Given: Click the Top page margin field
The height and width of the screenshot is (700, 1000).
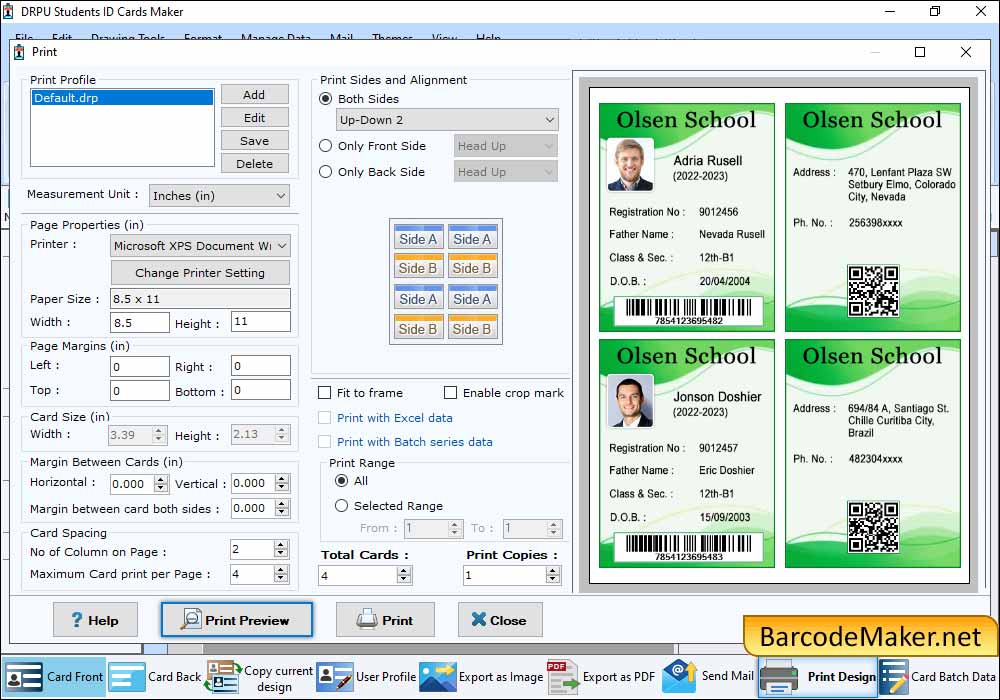Looking at the screenshot, I should point(140,390).
